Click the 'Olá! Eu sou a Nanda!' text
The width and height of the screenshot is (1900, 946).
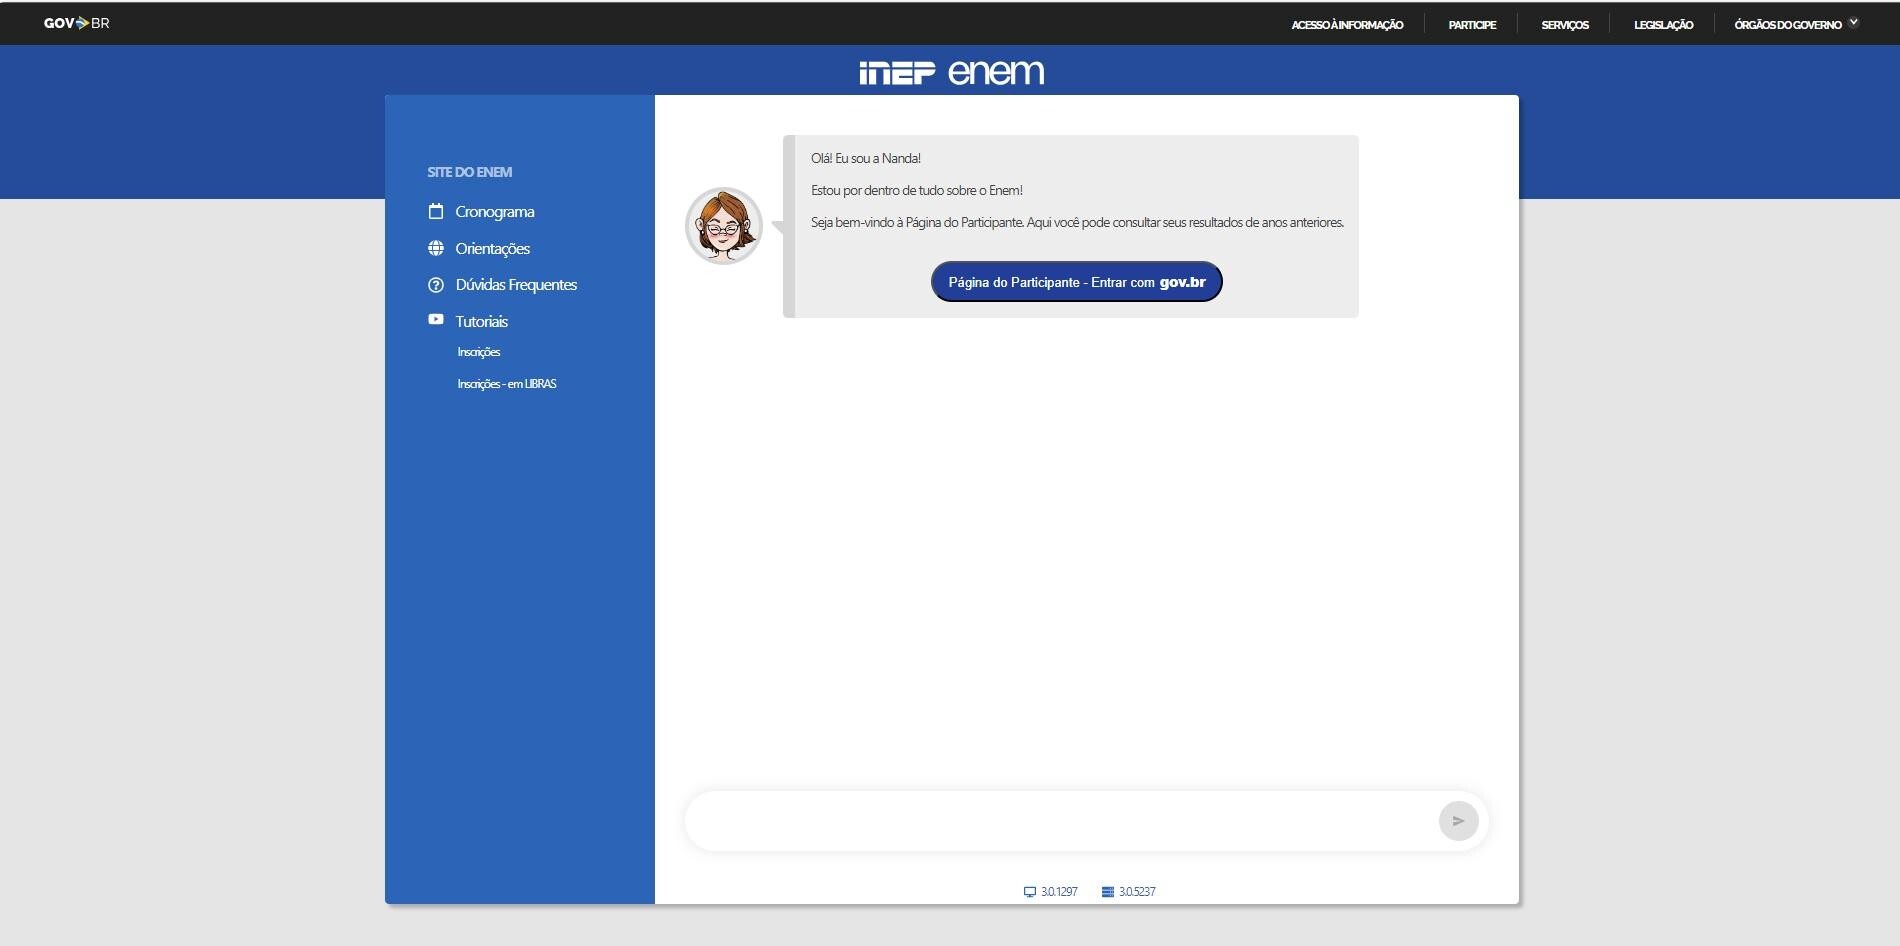[866, 158]
